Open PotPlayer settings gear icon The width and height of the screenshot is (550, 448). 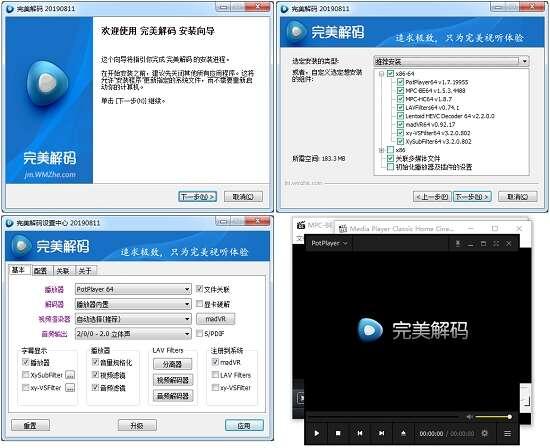coord(485,433)
